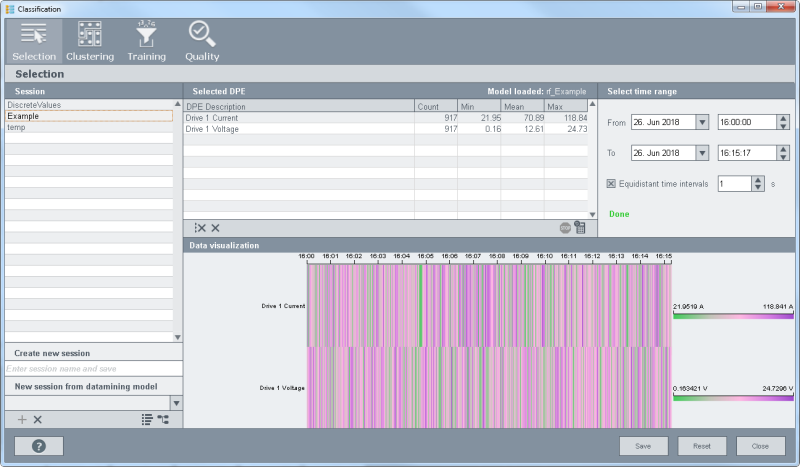Toggle Equidistant time intervals checkbox
This screenshot has width=800, height=467.
click(611, 184)
